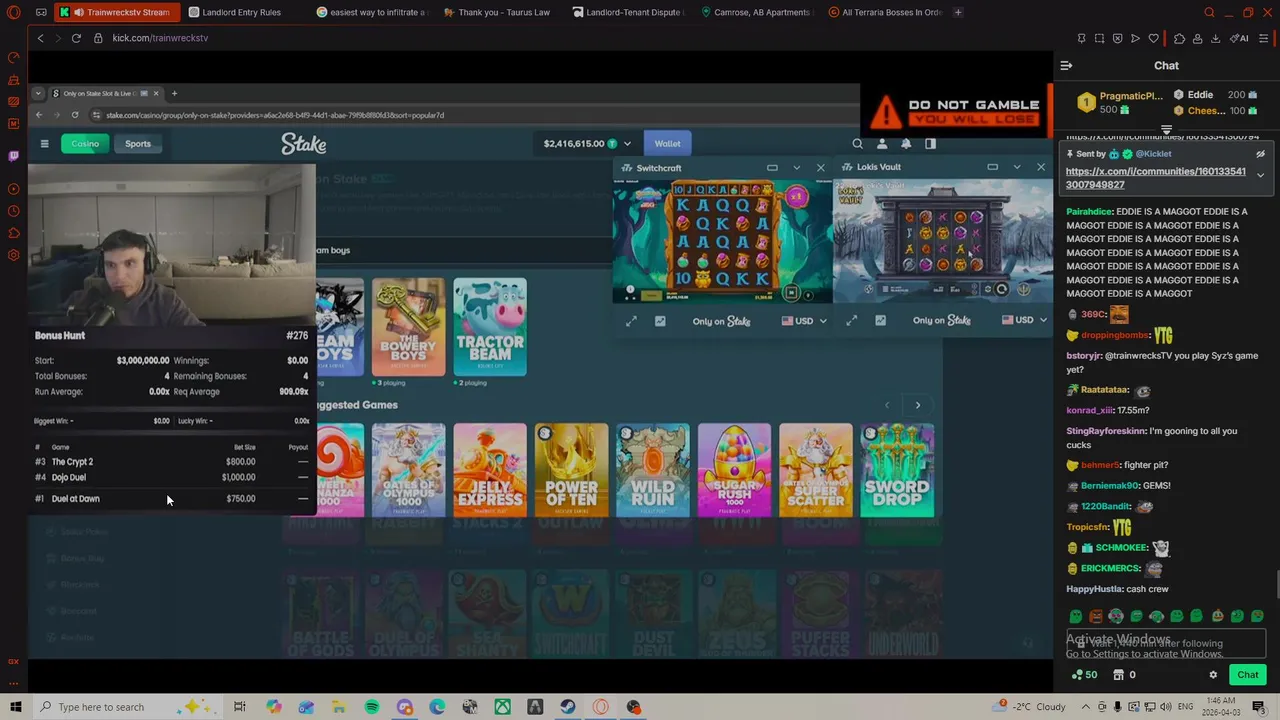
Task: Open Gates of Olympus 1000 thumbnail
Action: point(408,470)
